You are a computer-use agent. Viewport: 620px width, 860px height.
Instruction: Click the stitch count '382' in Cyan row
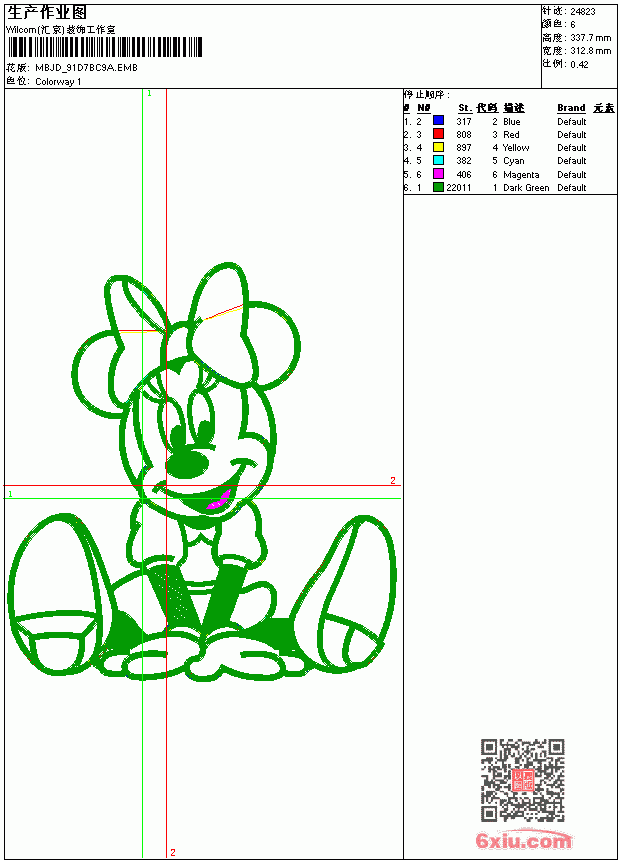coord(464,161)
